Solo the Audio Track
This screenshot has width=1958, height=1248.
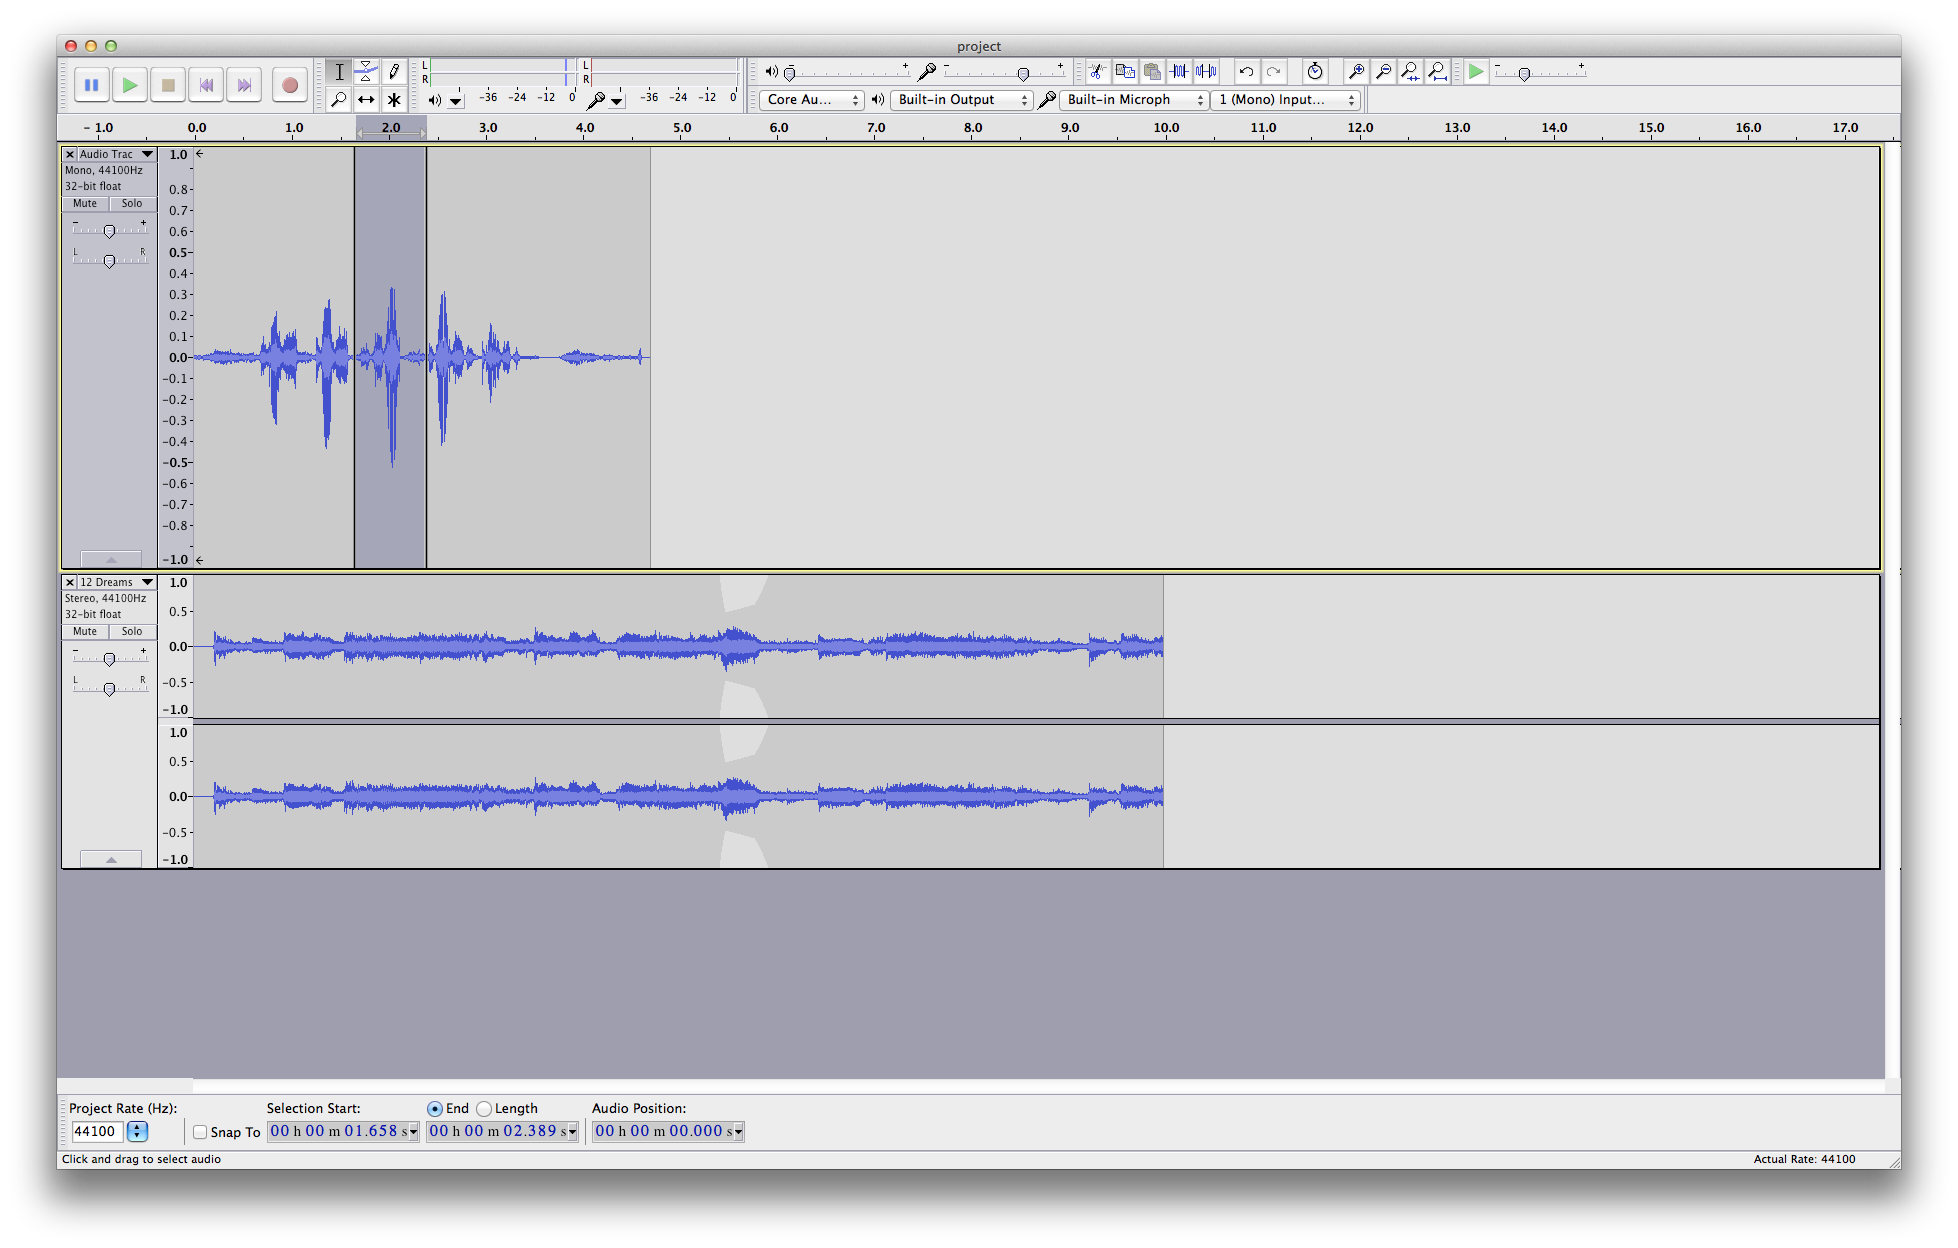[132, 204]
